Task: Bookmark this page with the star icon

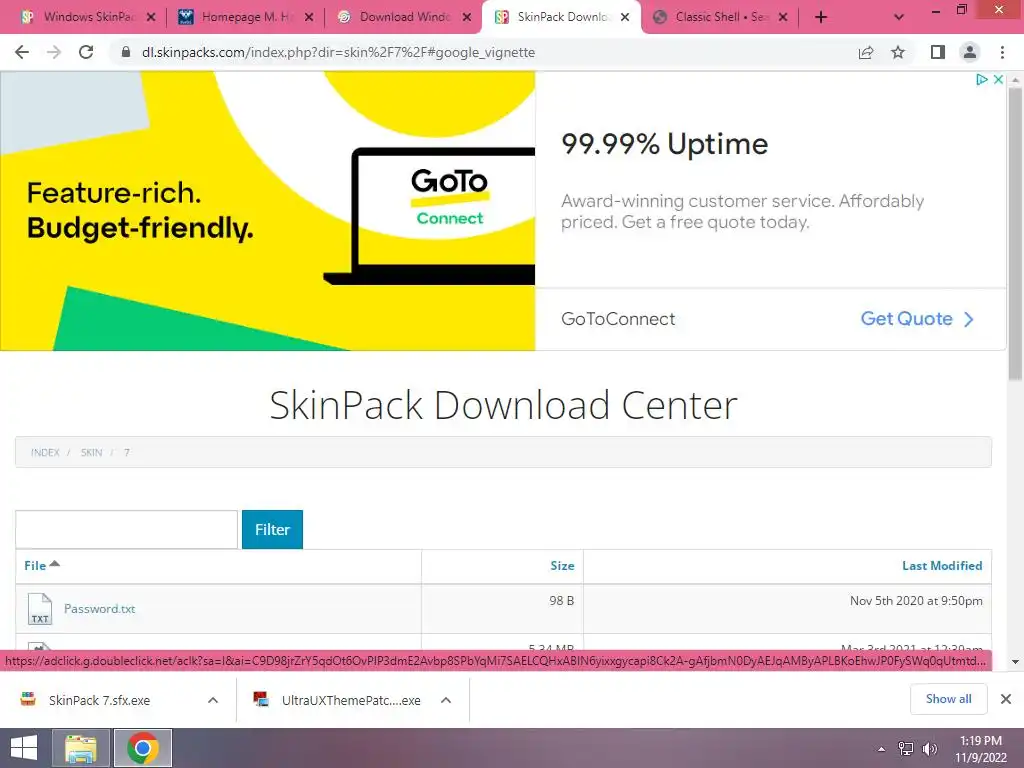Action: click(898, 52)
